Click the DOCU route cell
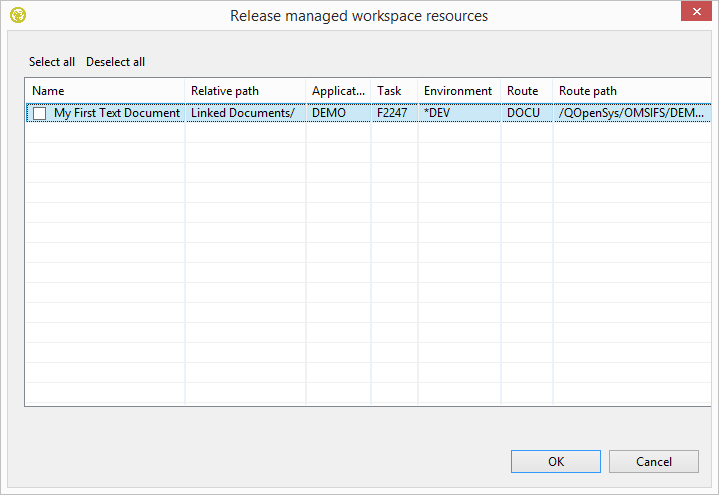Image resolution: width=719 pixels, height=495 pixels. 523,113
